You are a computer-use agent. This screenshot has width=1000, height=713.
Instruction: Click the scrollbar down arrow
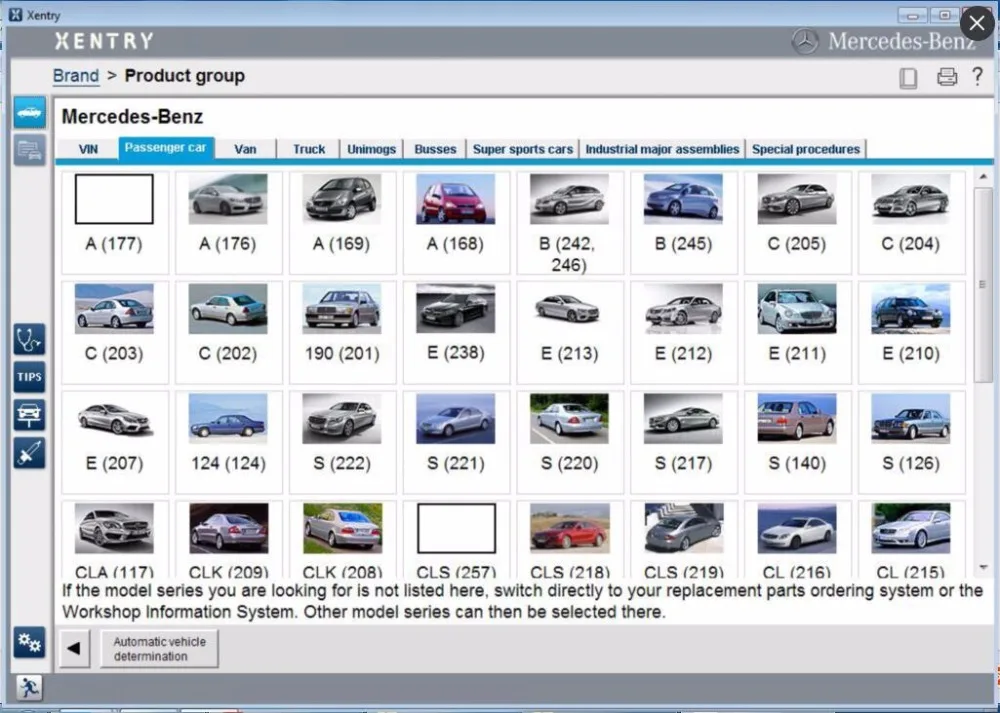pos(983,567)
